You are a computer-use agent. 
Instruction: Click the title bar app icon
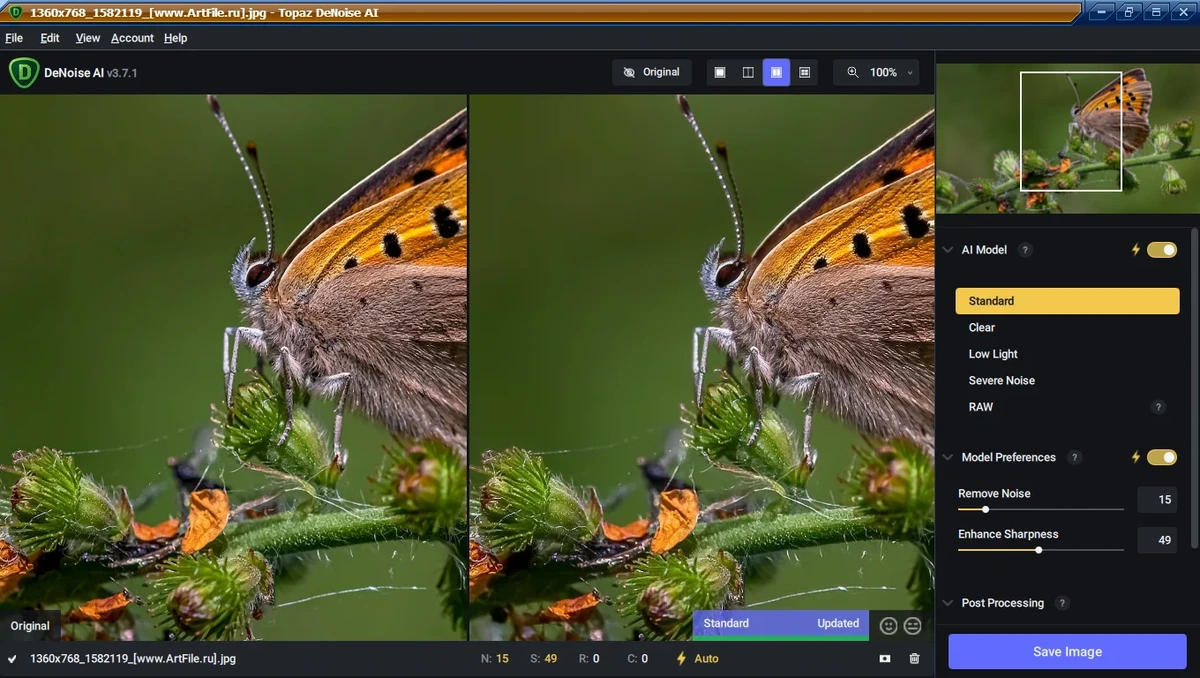16,12
